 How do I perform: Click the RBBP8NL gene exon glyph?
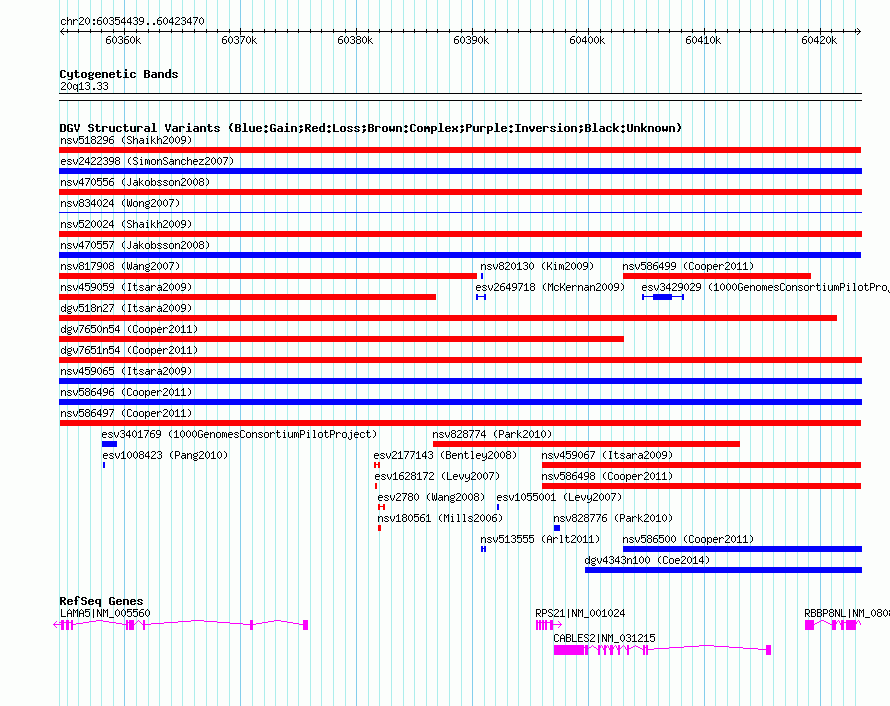[833, 625]
